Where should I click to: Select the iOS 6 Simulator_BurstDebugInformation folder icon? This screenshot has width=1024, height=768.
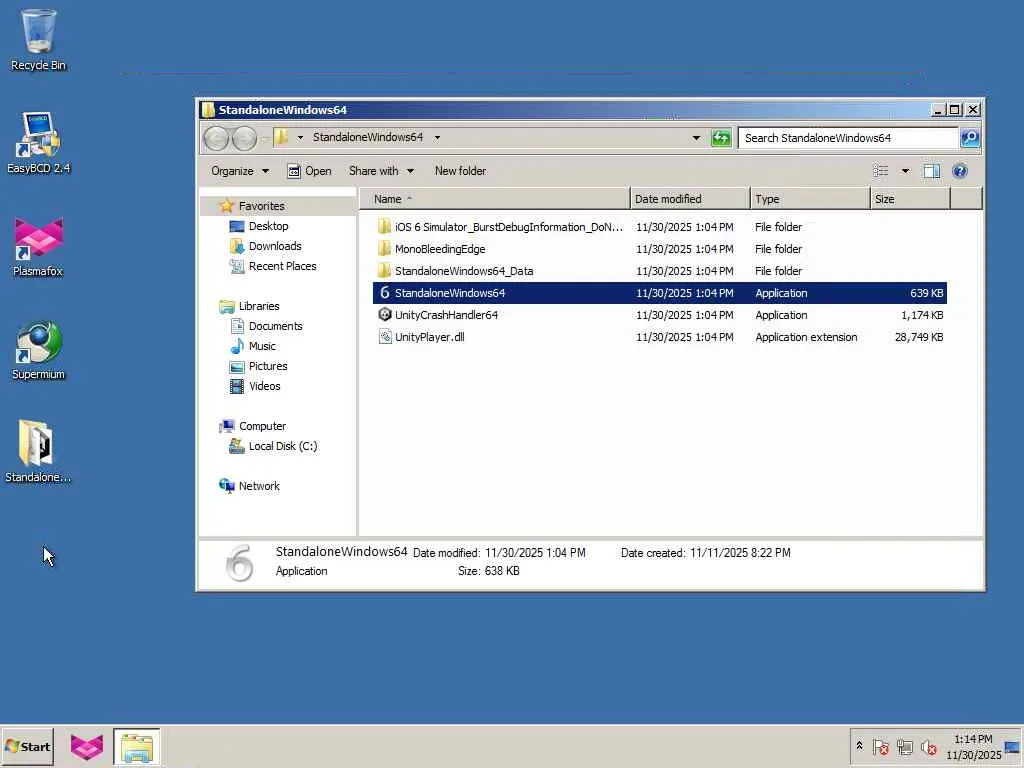click(385, 227)
